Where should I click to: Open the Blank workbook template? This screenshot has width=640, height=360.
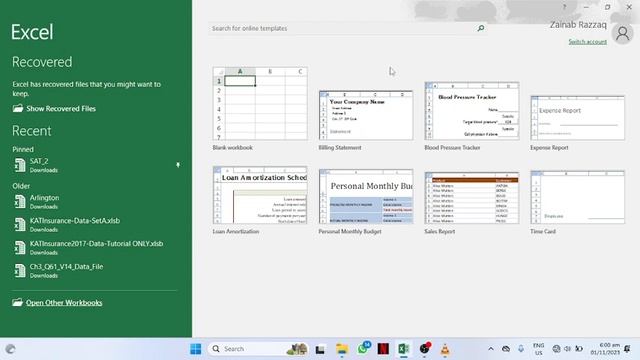[x=260, y=104]
